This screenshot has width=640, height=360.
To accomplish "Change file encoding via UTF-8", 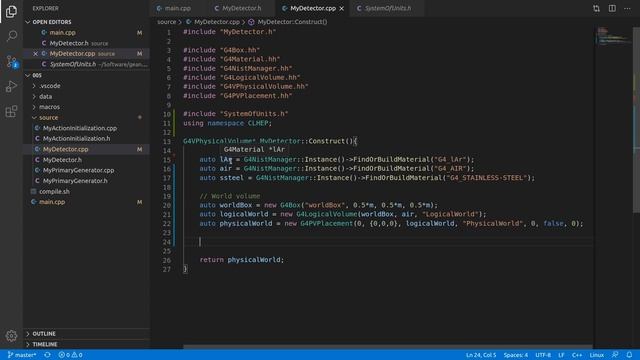I will tap(543, 355).
